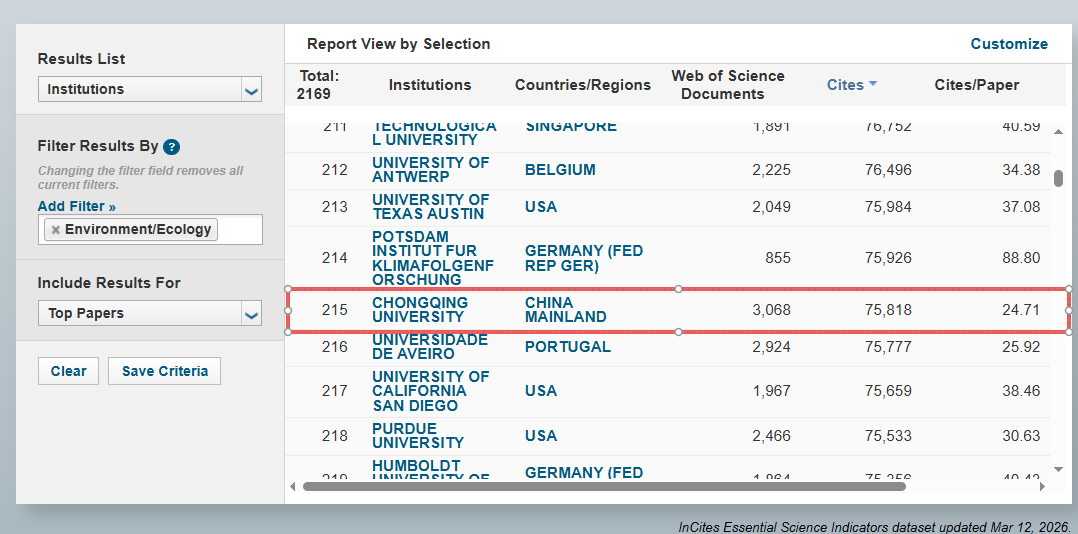Click the Customize link

pos(1009,44)
